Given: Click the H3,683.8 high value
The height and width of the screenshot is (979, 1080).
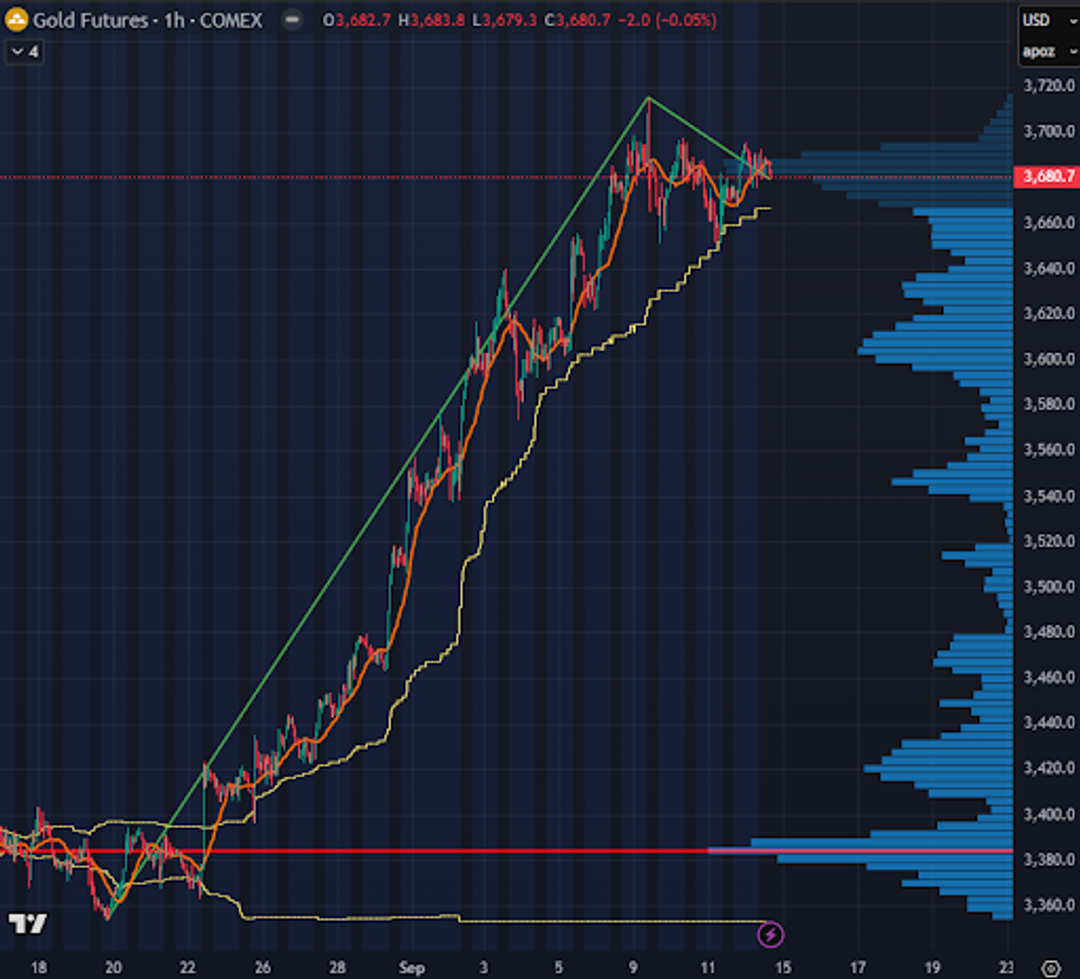Looking at the screenshot, I should pos(431,21).
